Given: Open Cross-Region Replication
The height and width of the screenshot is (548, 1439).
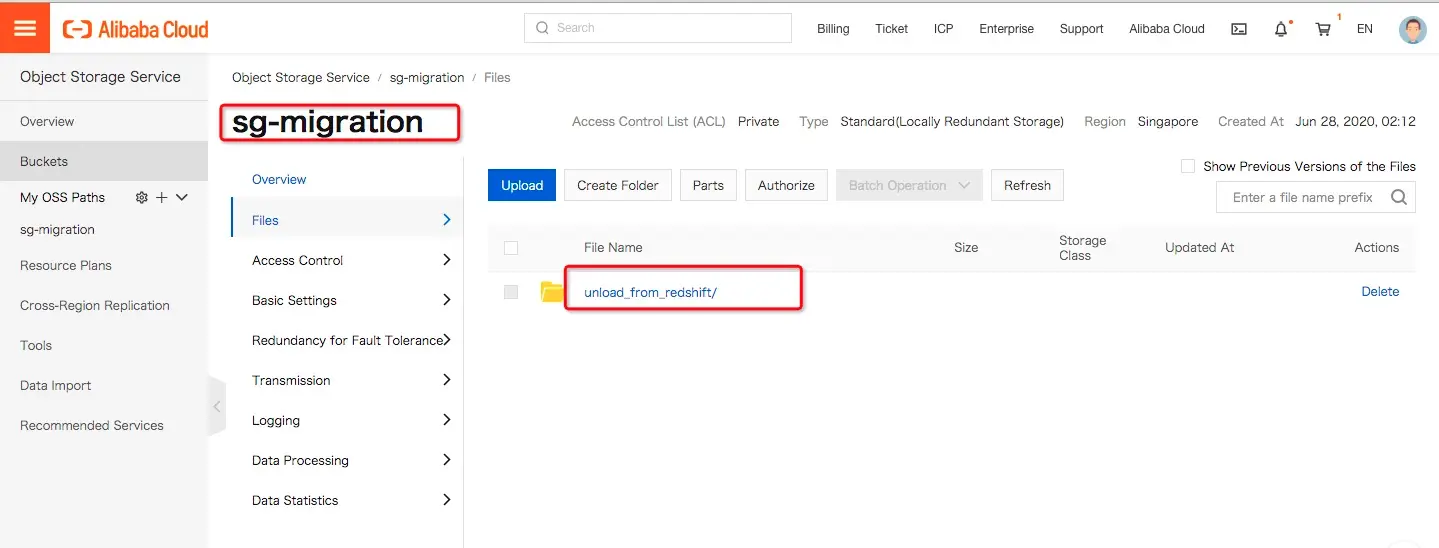Looking at the screenshot, I should point(95,305).
